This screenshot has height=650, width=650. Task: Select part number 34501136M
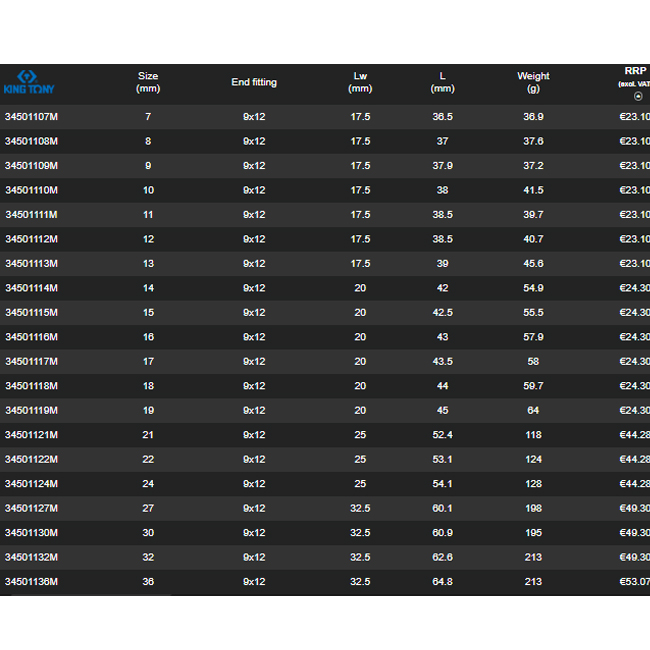(x=32, y=582)
